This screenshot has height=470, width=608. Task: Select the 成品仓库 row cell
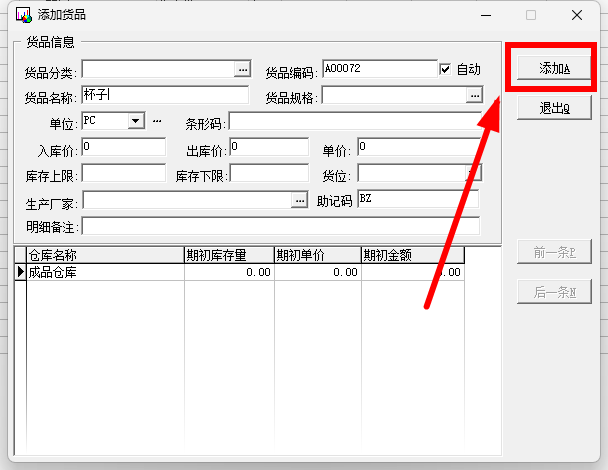[x=105, y=272]
